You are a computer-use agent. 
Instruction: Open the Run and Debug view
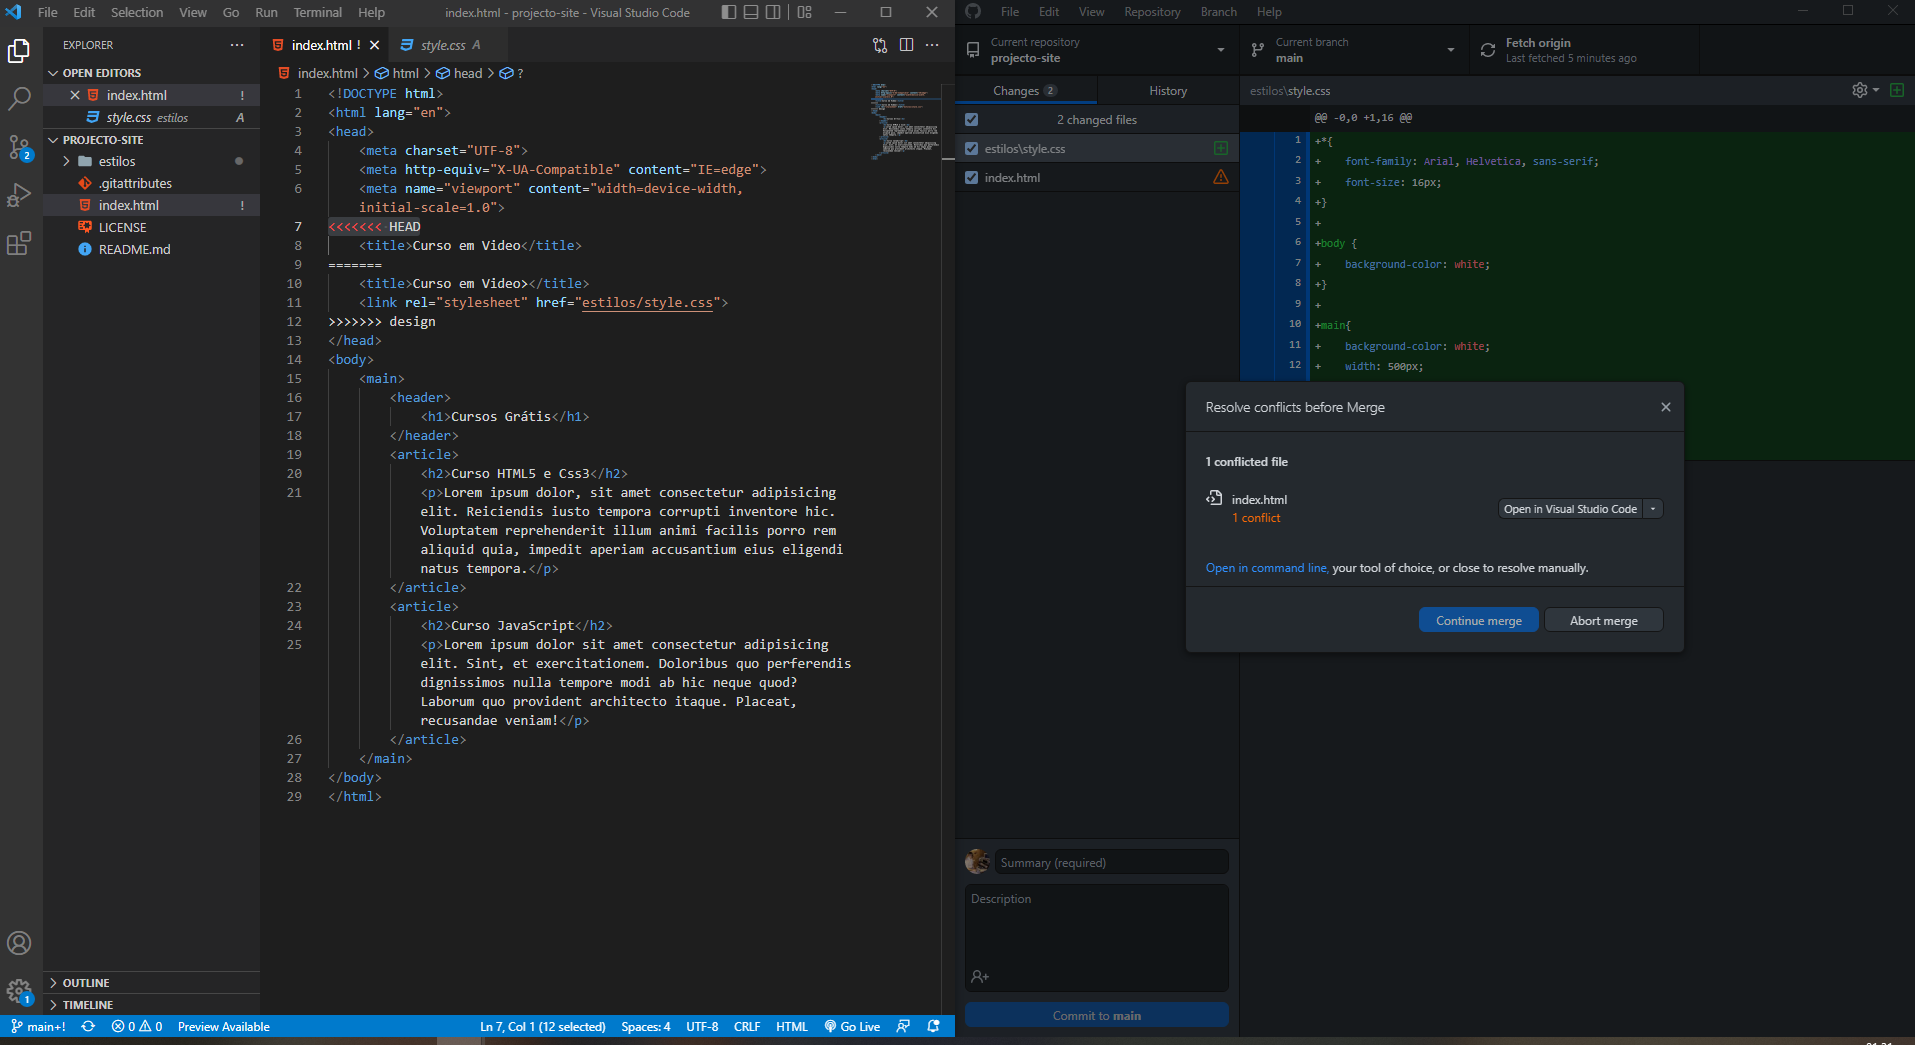[x=19, y=195]
